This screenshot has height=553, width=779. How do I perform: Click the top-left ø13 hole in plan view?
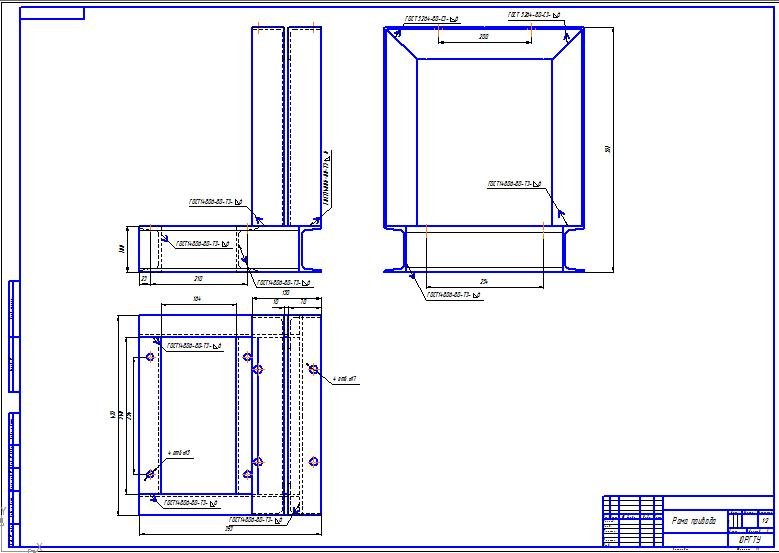[149, 357]
